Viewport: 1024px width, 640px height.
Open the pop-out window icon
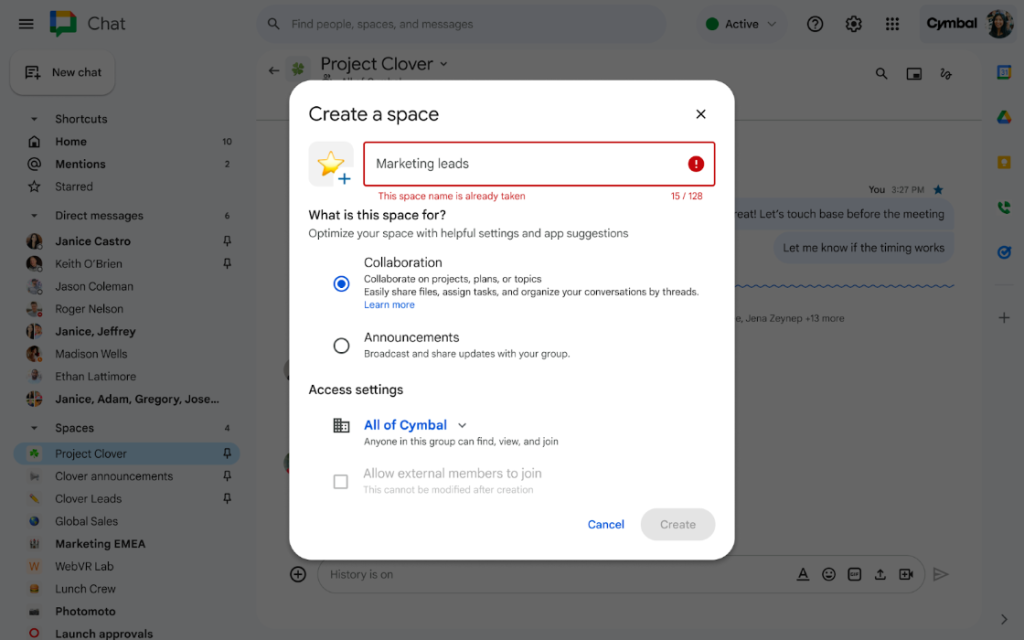tap(914, 74)
